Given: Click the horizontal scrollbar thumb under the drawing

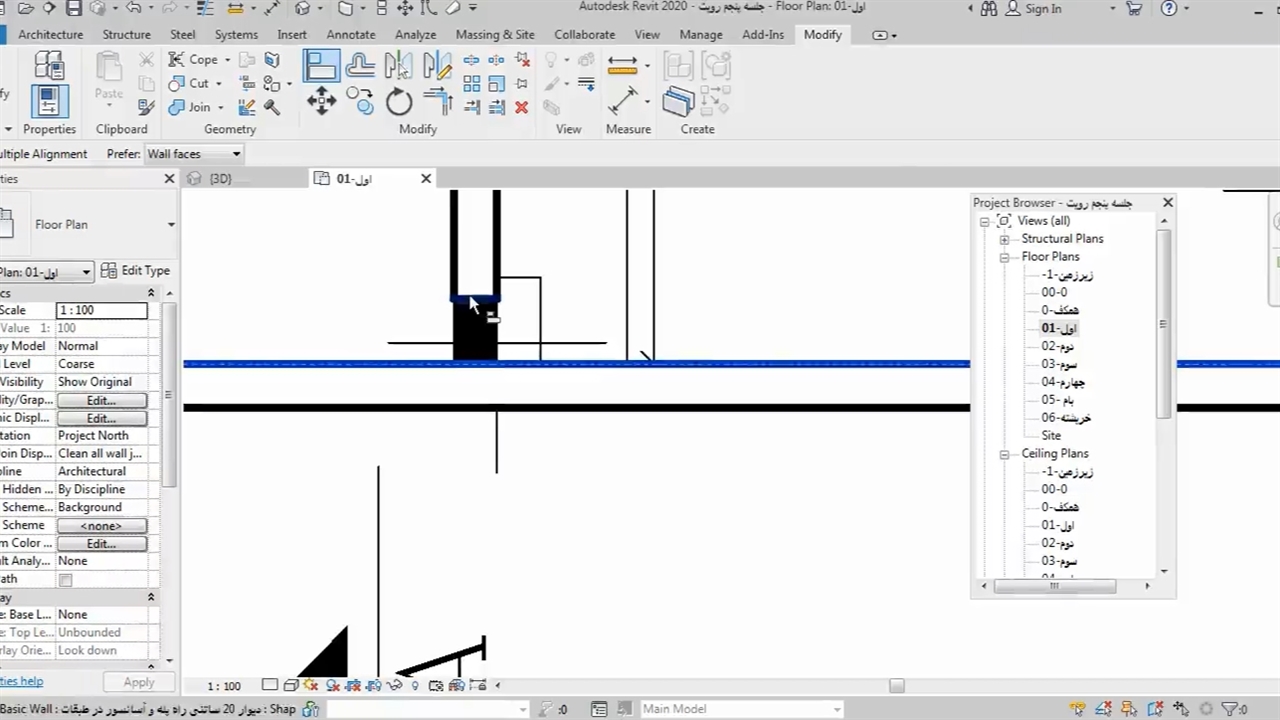Looking at the screenshot, I should tap(896, 686).
